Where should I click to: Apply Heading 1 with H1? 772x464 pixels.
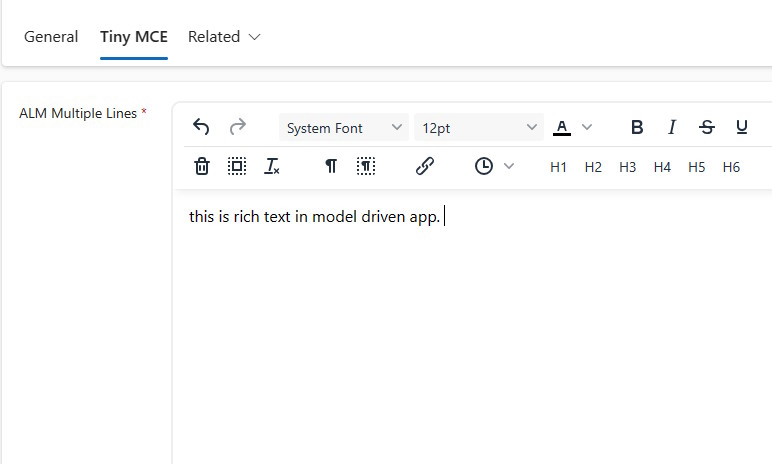pos(558,167)
